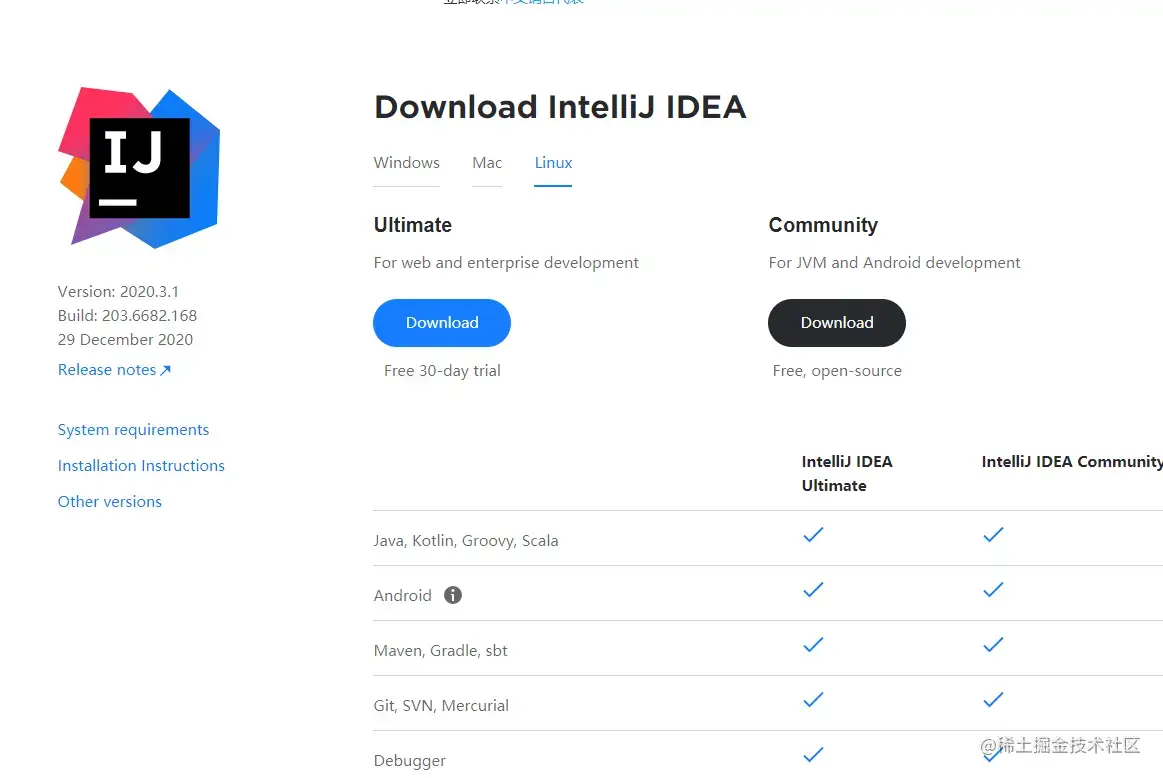Click the Download IntelliJ IDEA heading

click(x=560, y=107)
